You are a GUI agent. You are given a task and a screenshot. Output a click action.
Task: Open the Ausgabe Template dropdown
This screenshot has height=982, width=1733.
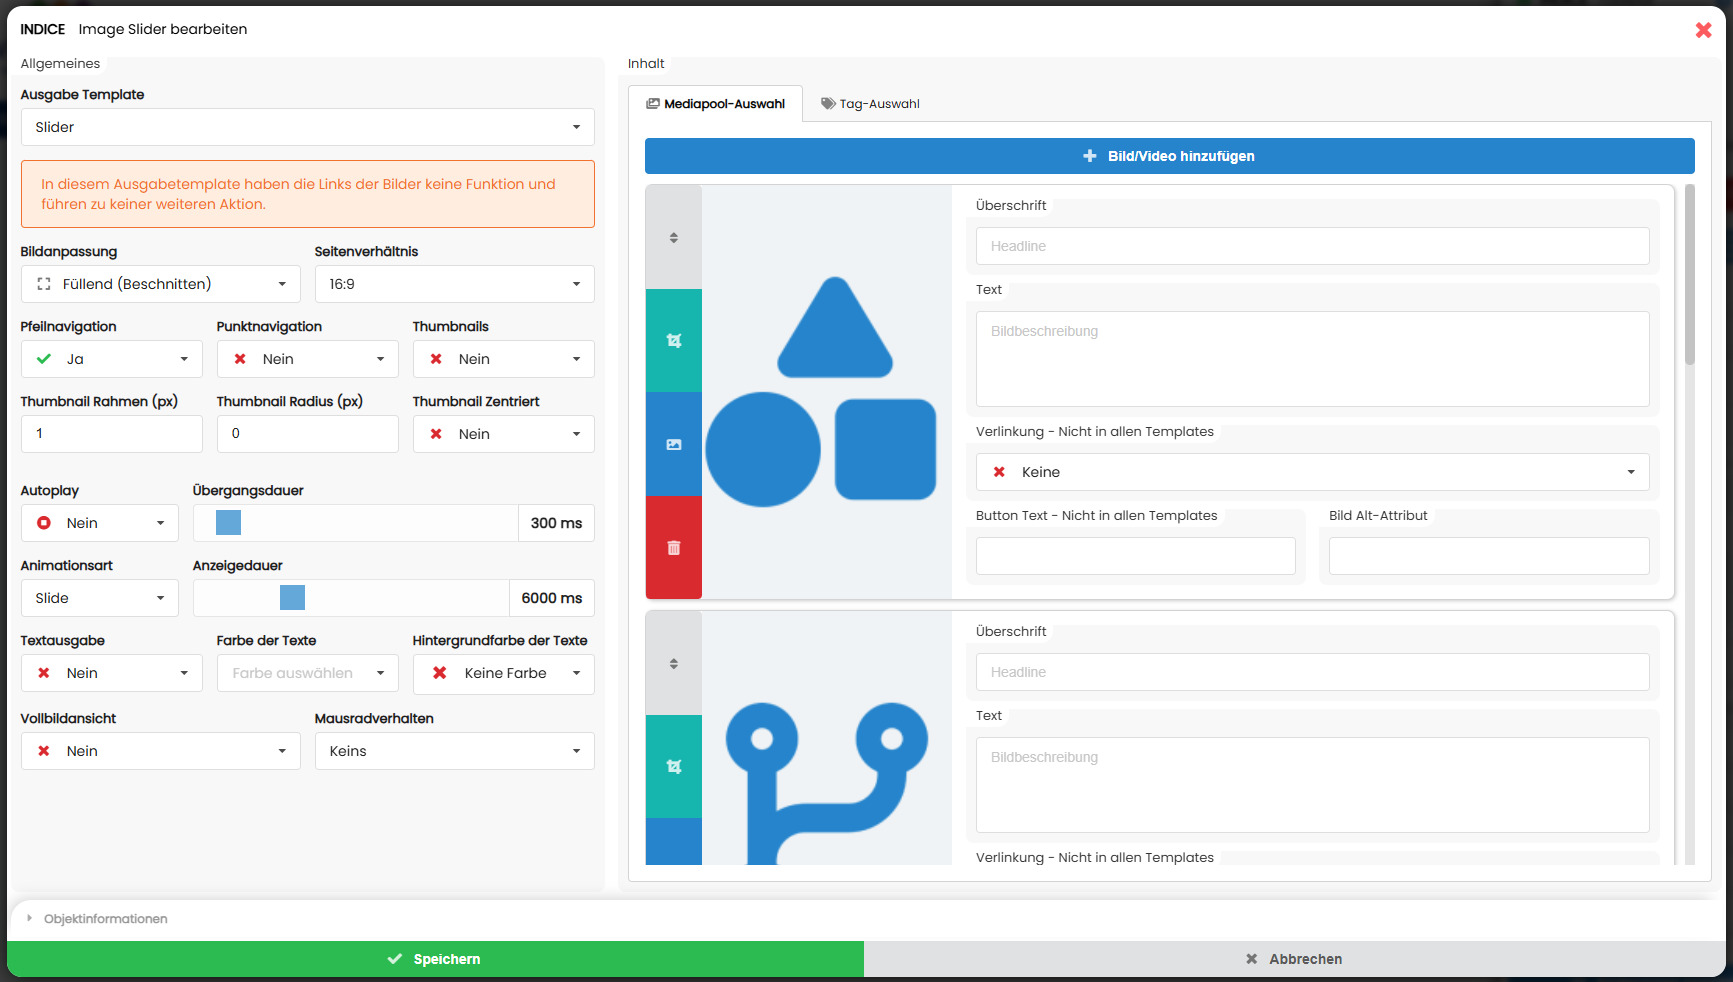[307, 127]
